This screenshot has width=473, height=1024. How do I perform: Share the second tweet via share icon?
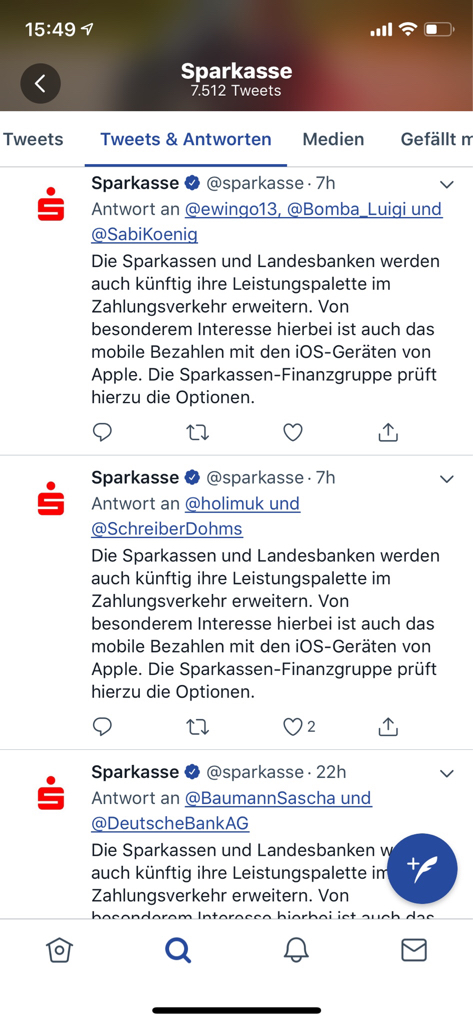point(388,726)
